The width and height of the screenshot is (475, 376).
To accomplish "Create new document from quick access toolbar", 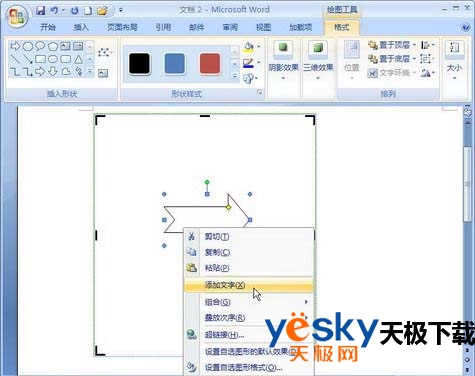I will pyautogui.click(x=88, y=11).
